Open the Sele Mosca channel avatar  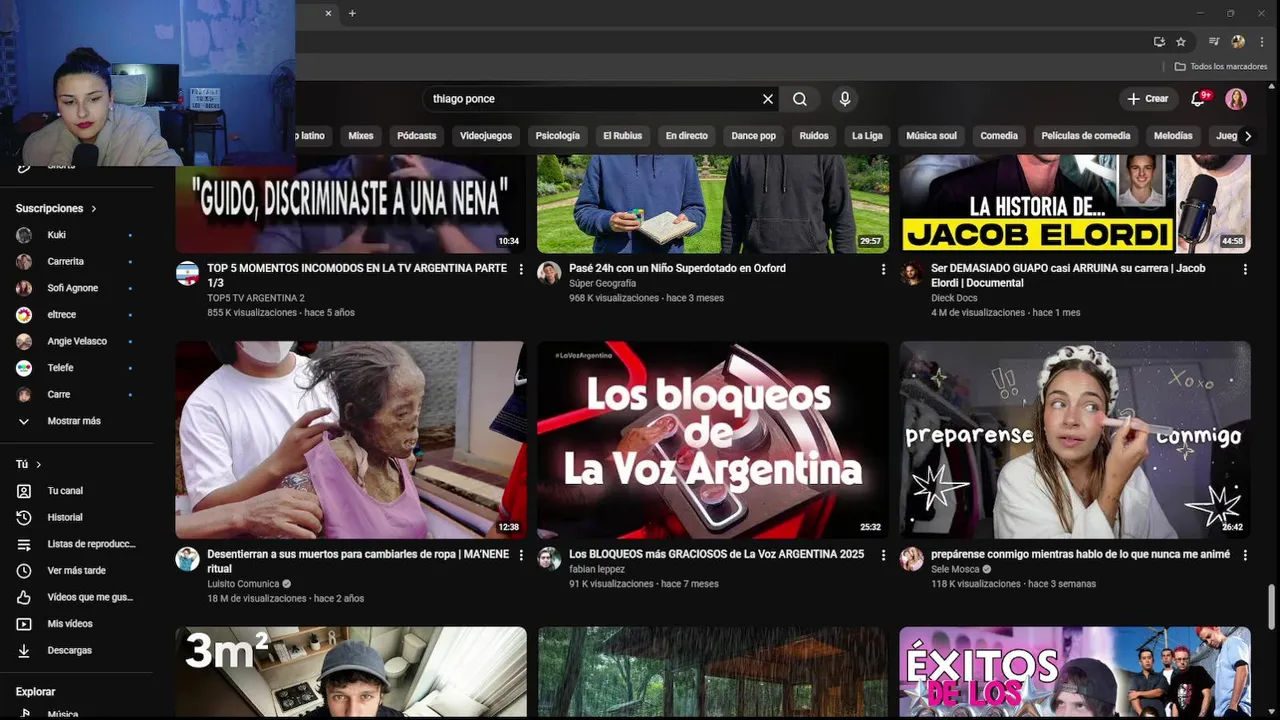(x=911, y=559)
